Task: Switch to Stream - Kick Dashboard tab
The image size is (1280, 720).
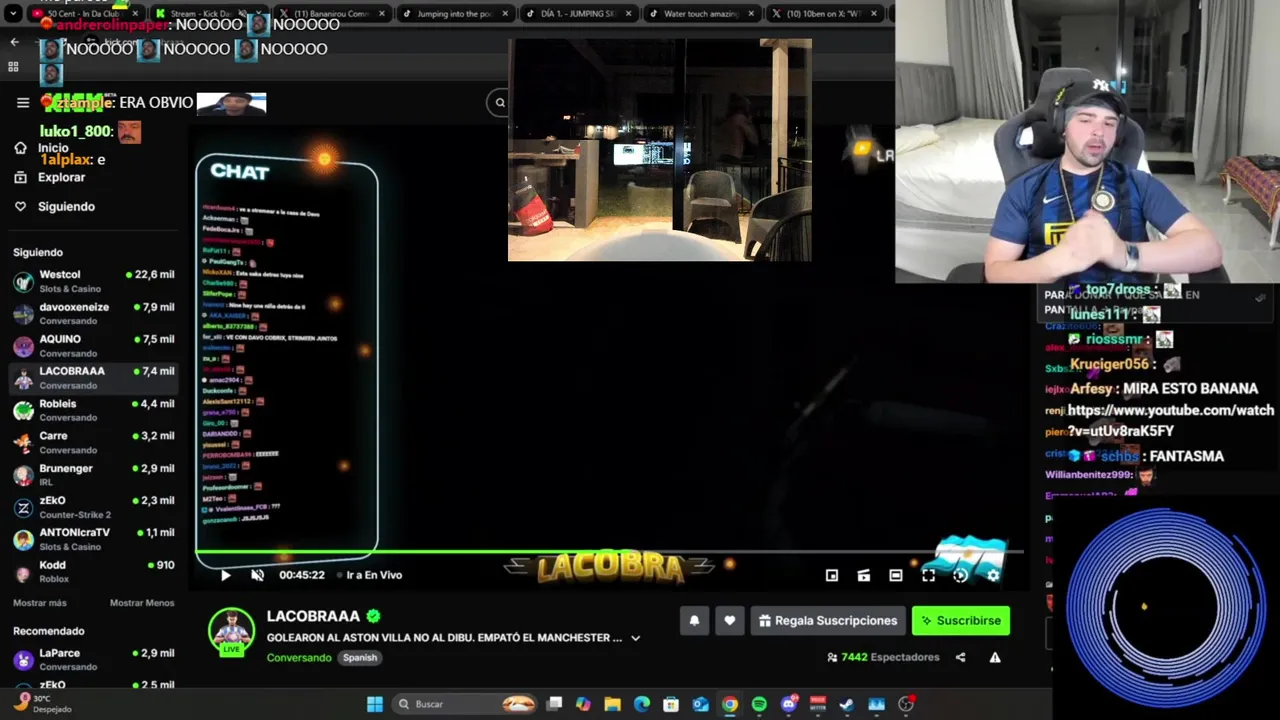Action: [x=205, y=14]
